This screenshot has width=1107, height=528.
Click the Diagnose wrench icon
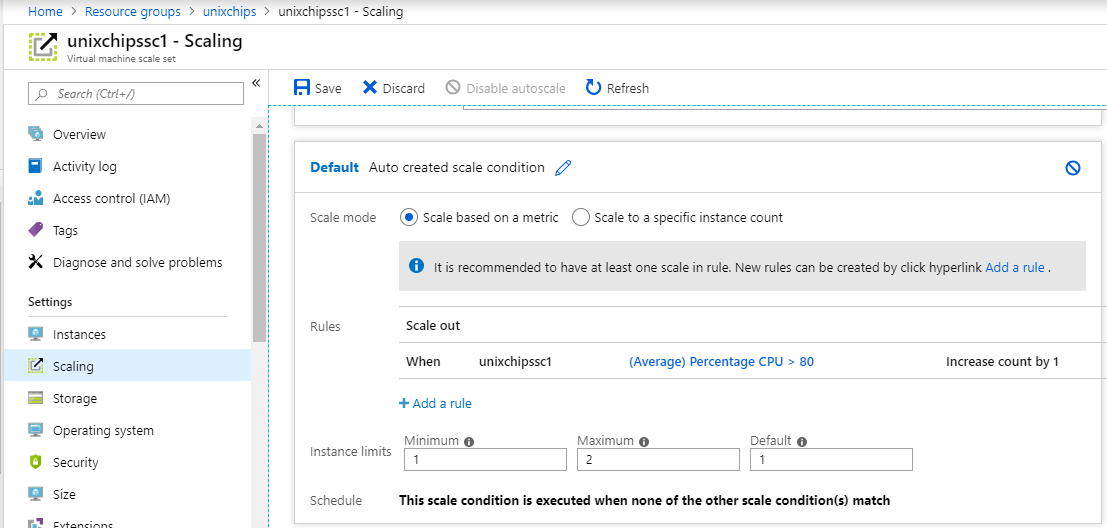click(35, 262)
